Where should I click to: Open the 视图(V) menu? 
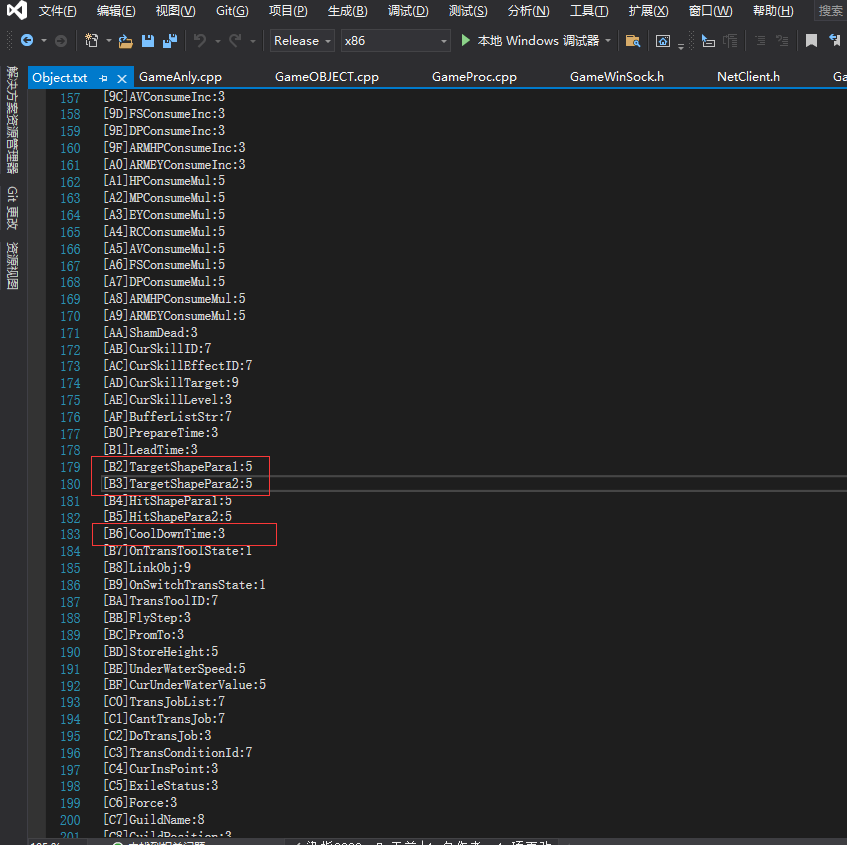coord(176,11)
